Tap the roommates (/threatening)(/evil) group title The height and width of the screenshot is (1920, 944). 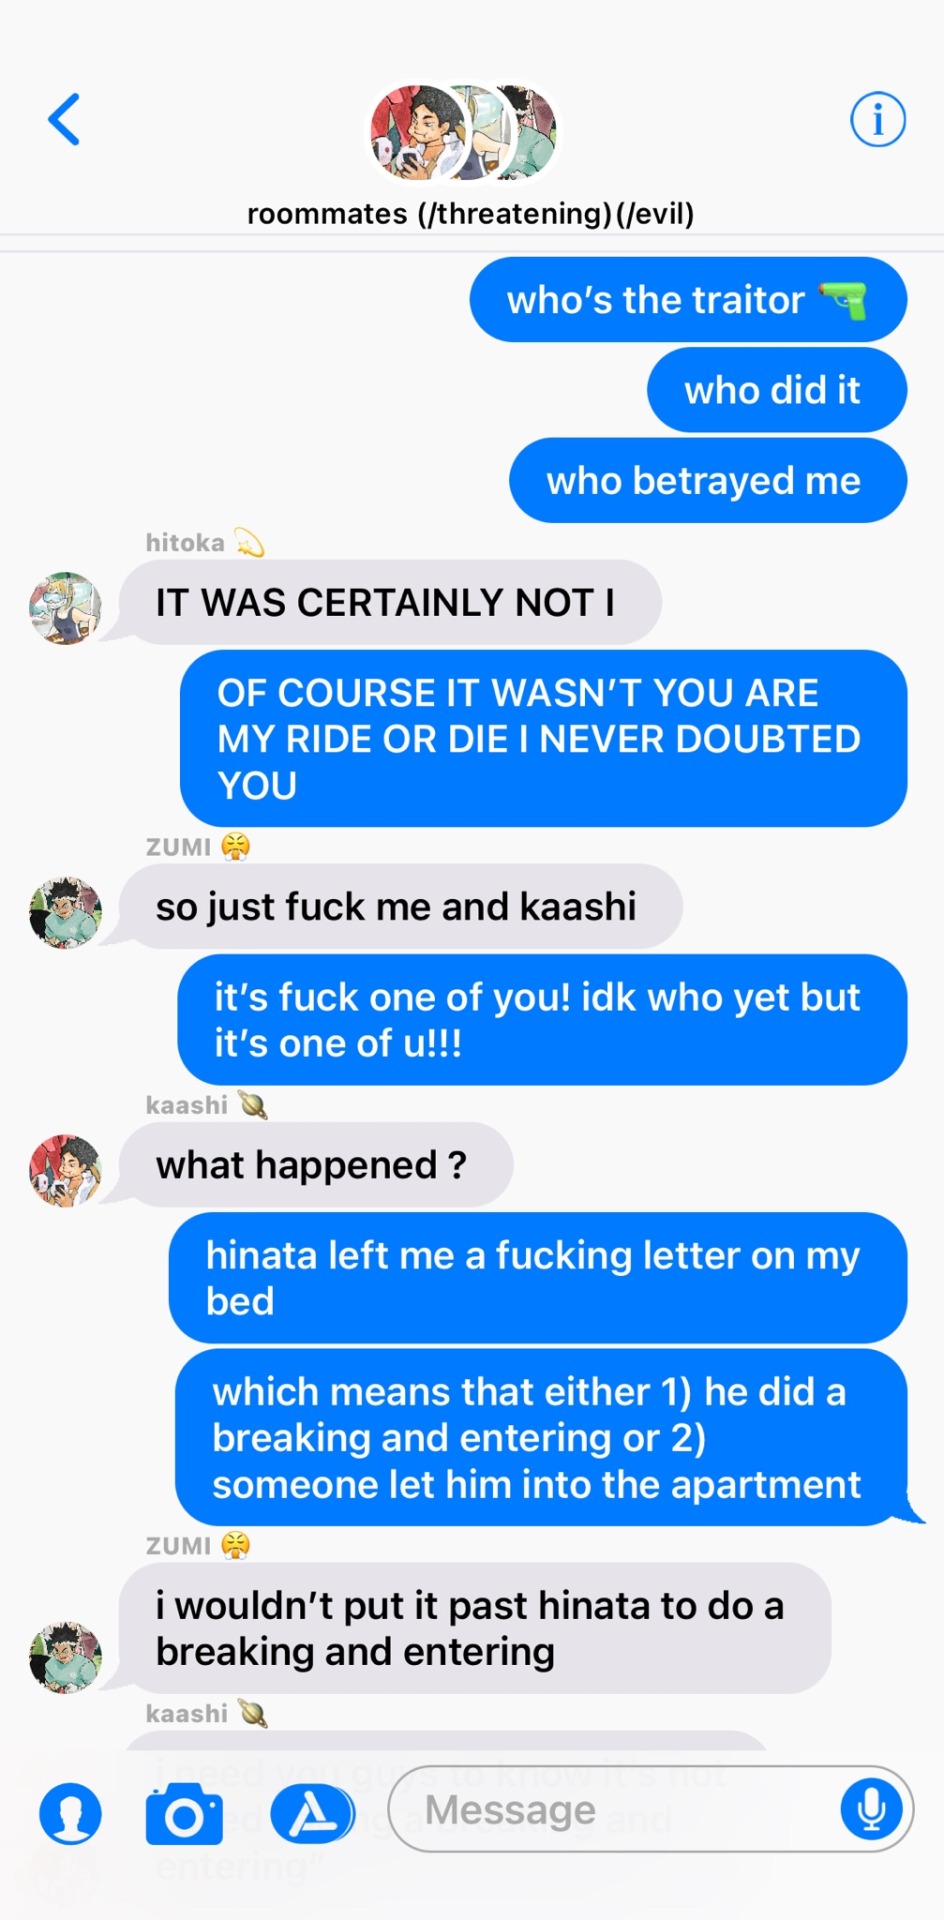tap(471, 214)
